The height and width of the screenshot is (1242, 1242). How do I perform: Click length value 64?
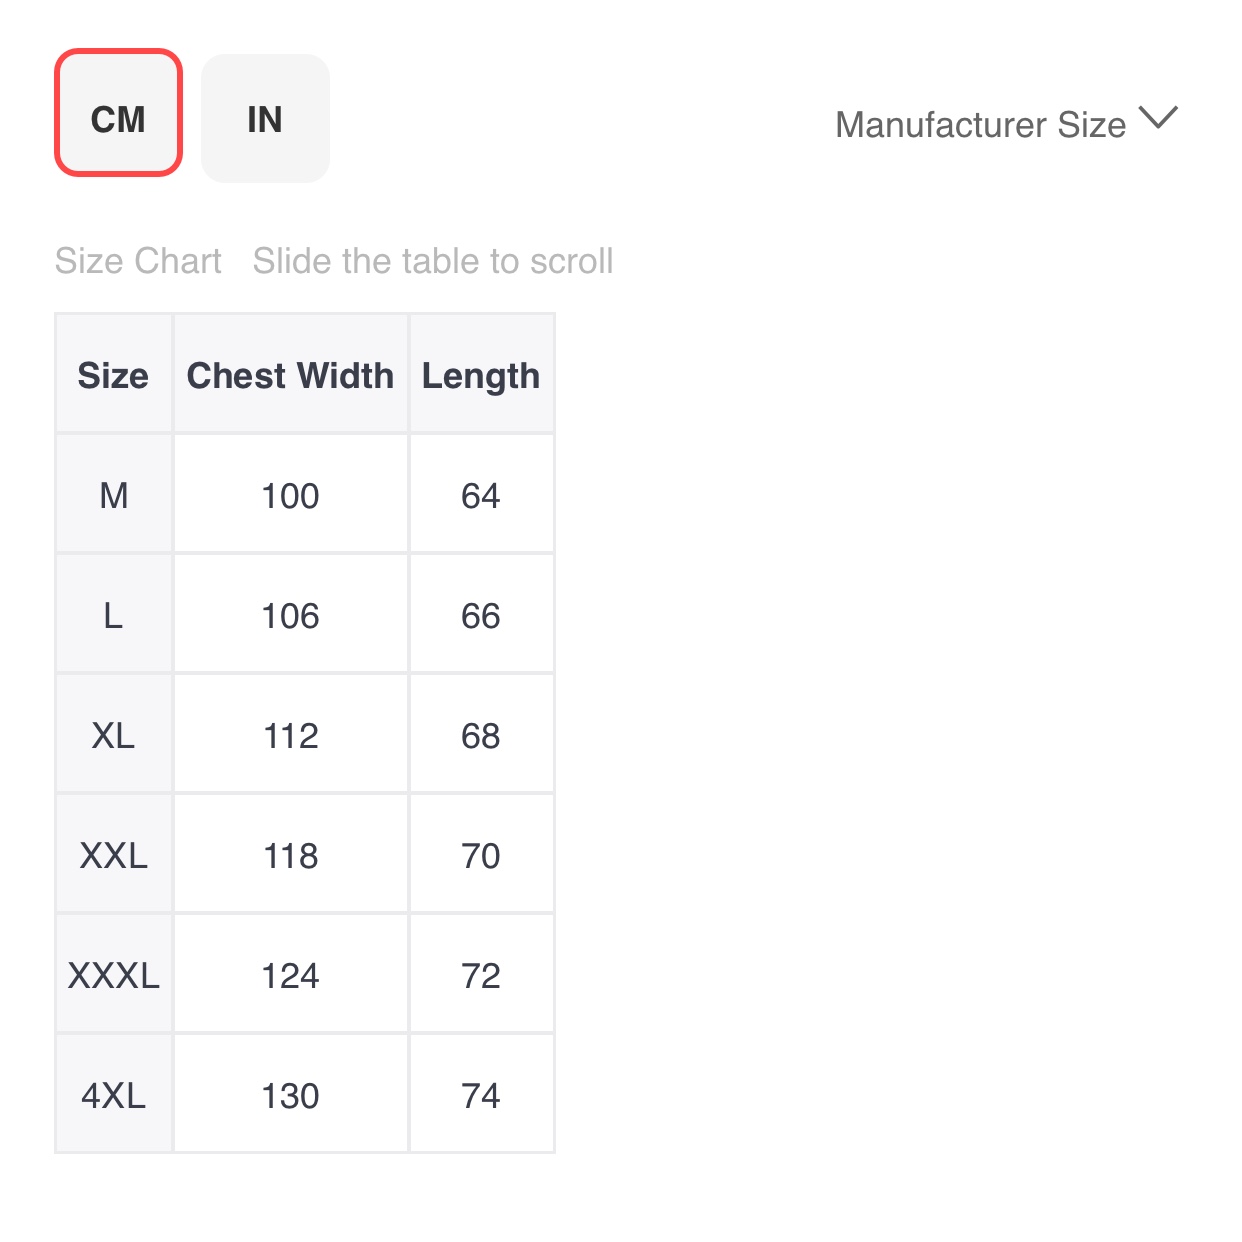[x=481, y=495]
